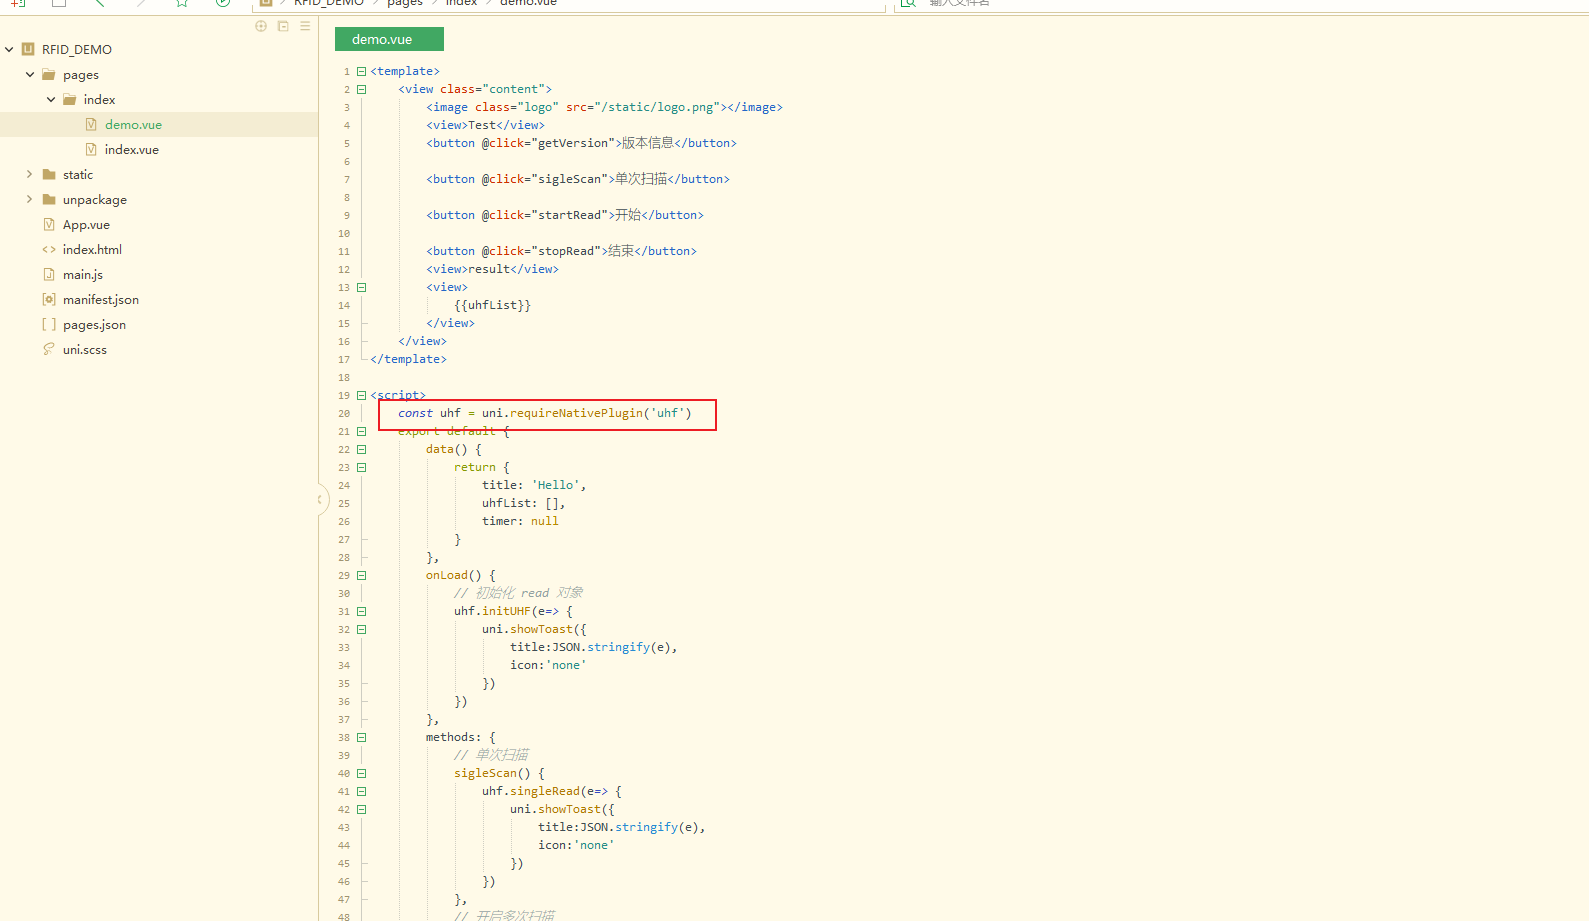Click the pages folder icon

coord(48,74)
